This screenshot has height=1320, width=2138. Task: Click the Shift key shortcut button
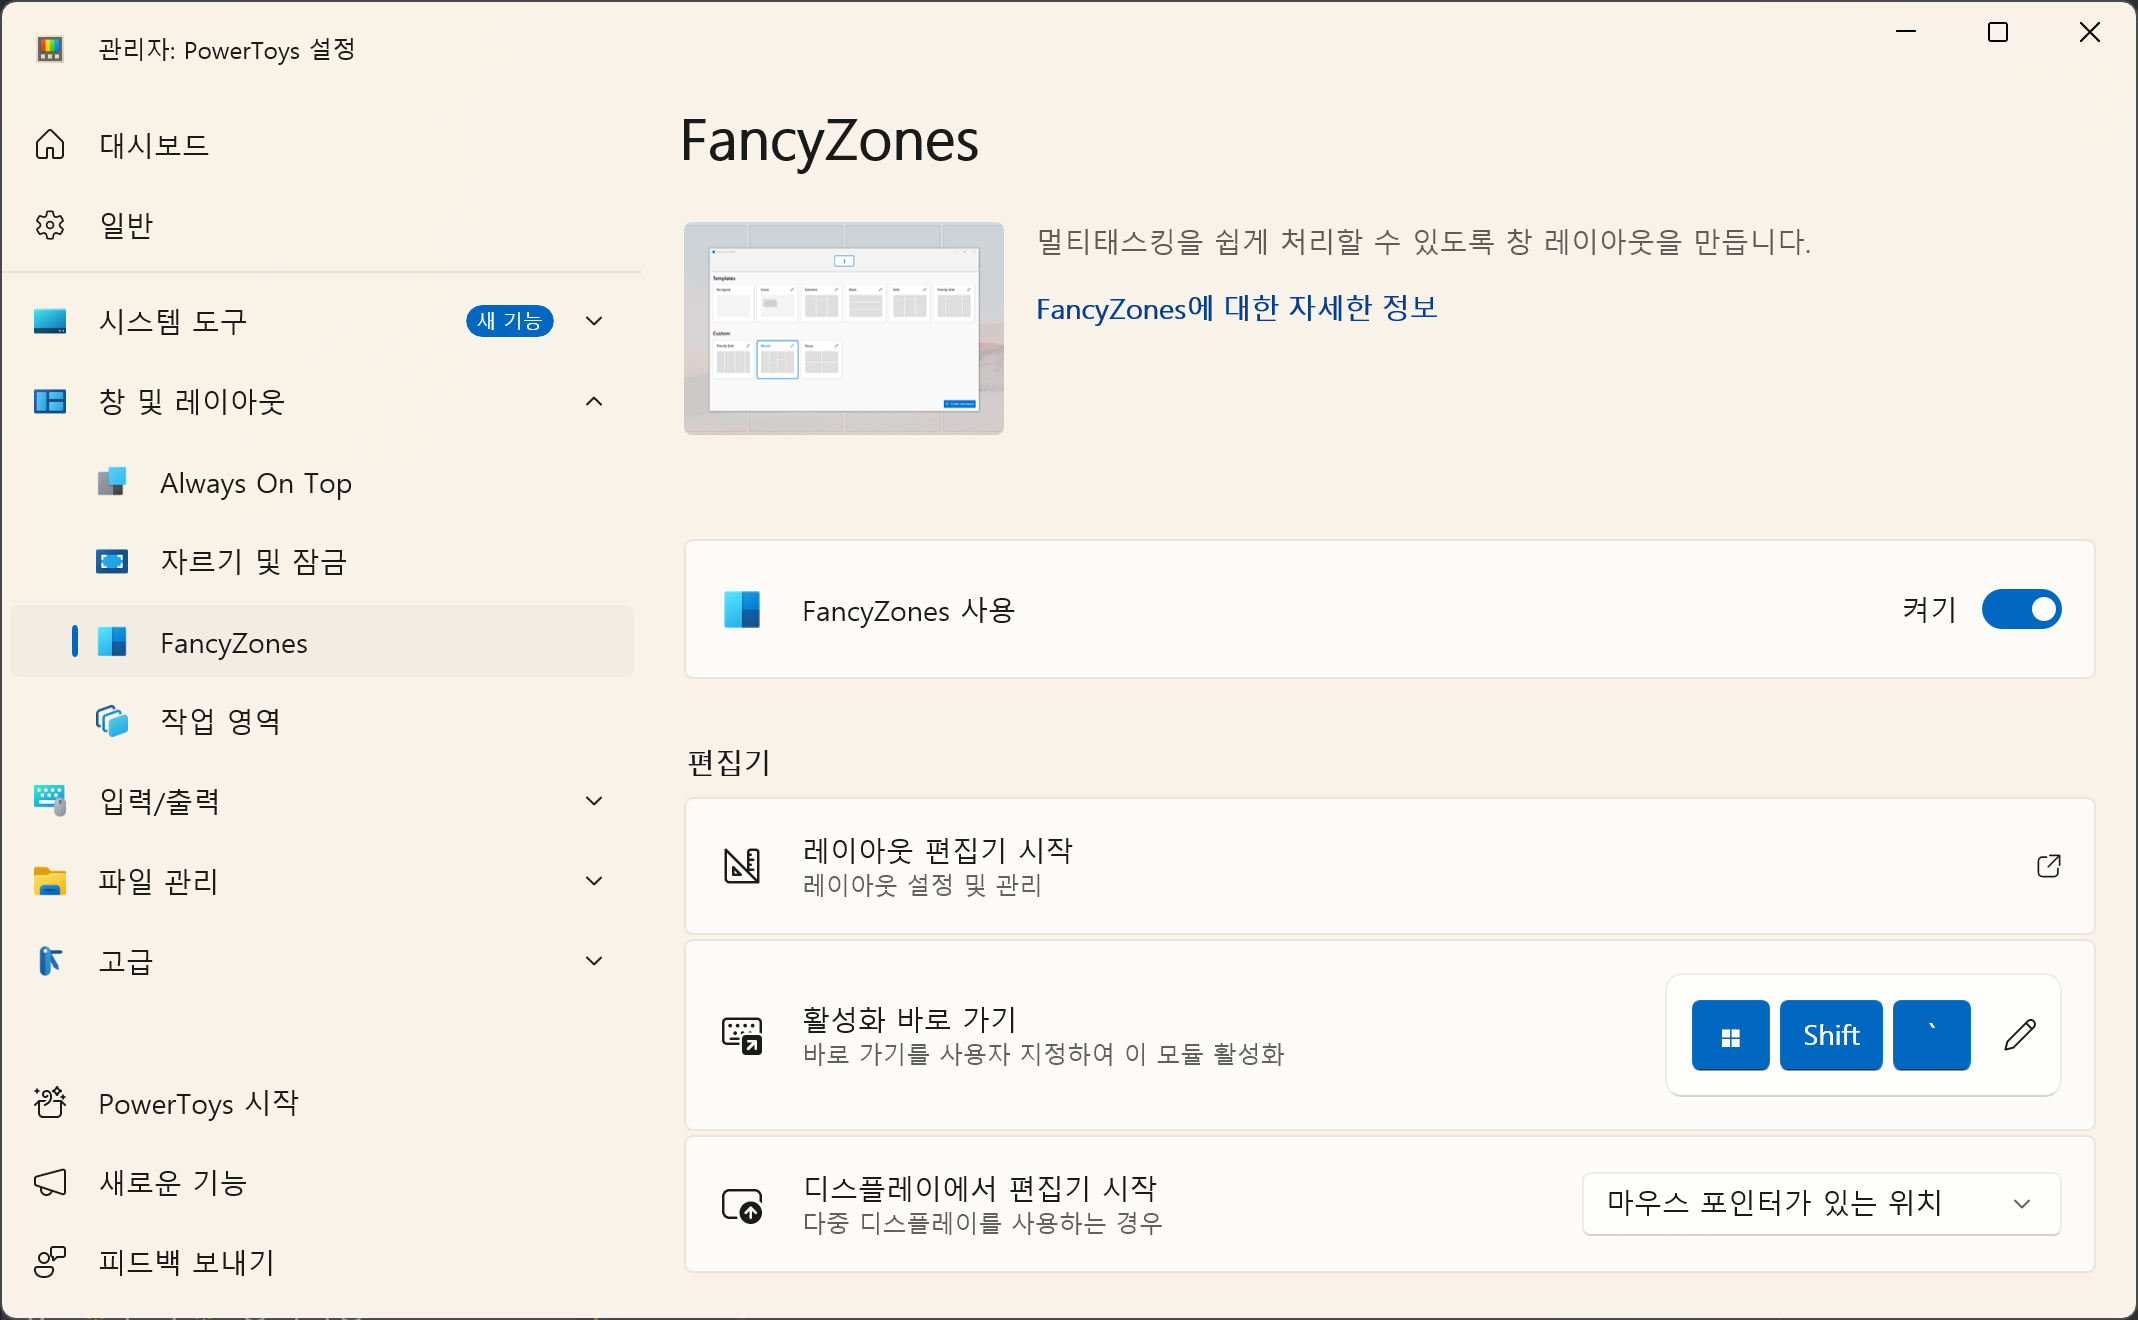point(1831,1035)
